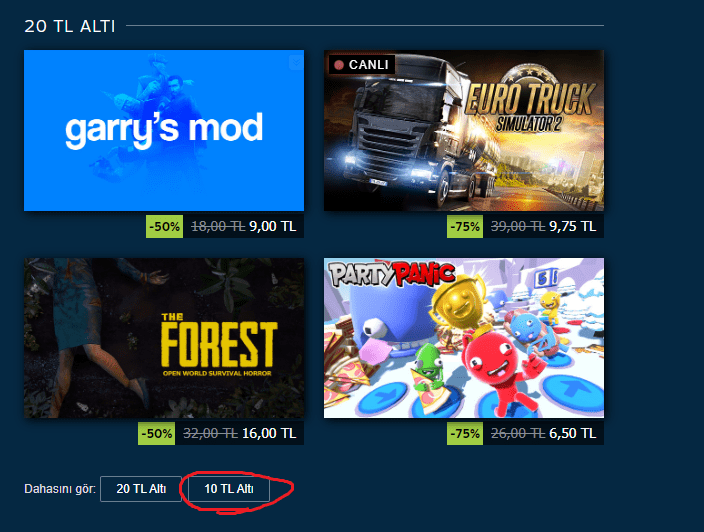The height and width of the screenshot is (532, 704).
Task: Open the Euro Truck Simulator 2 capsule
Action: [x=464, y=130]
